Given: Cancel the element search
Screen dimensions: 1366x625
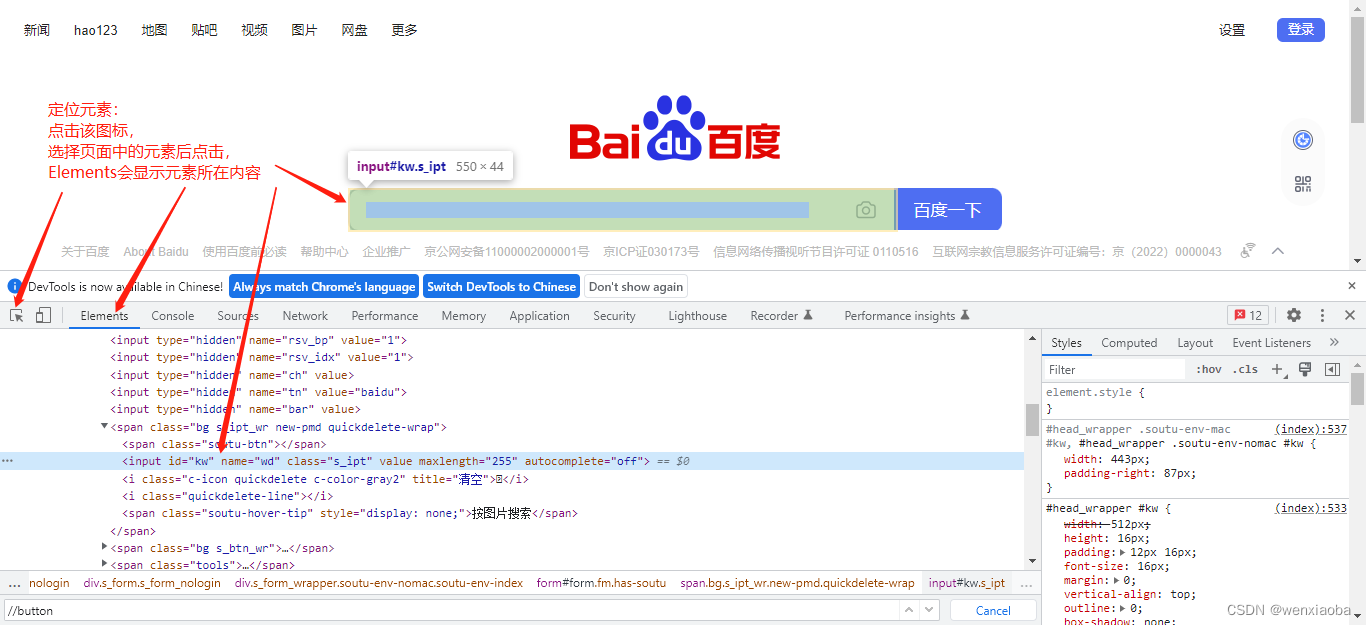Looking at the screenshot, I should (x=993, y=610).
